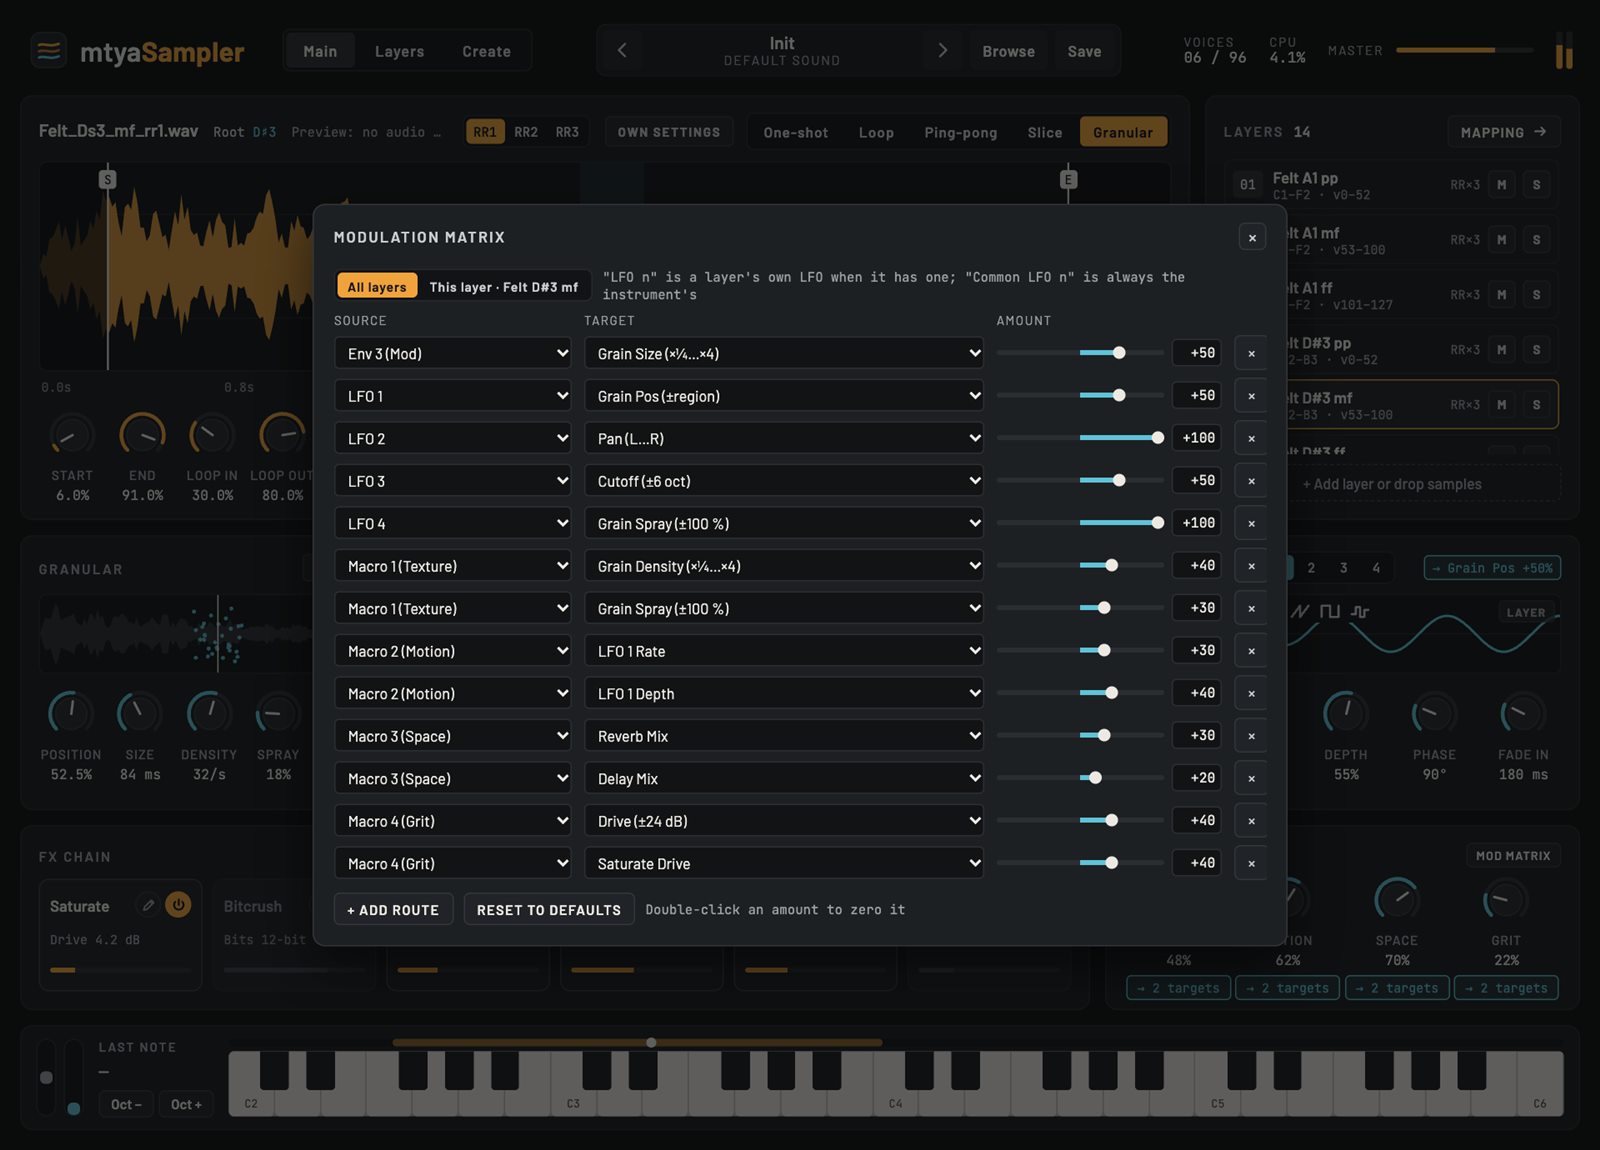
Task: Remove the Delay Mix route
Action: (1251, 779)
